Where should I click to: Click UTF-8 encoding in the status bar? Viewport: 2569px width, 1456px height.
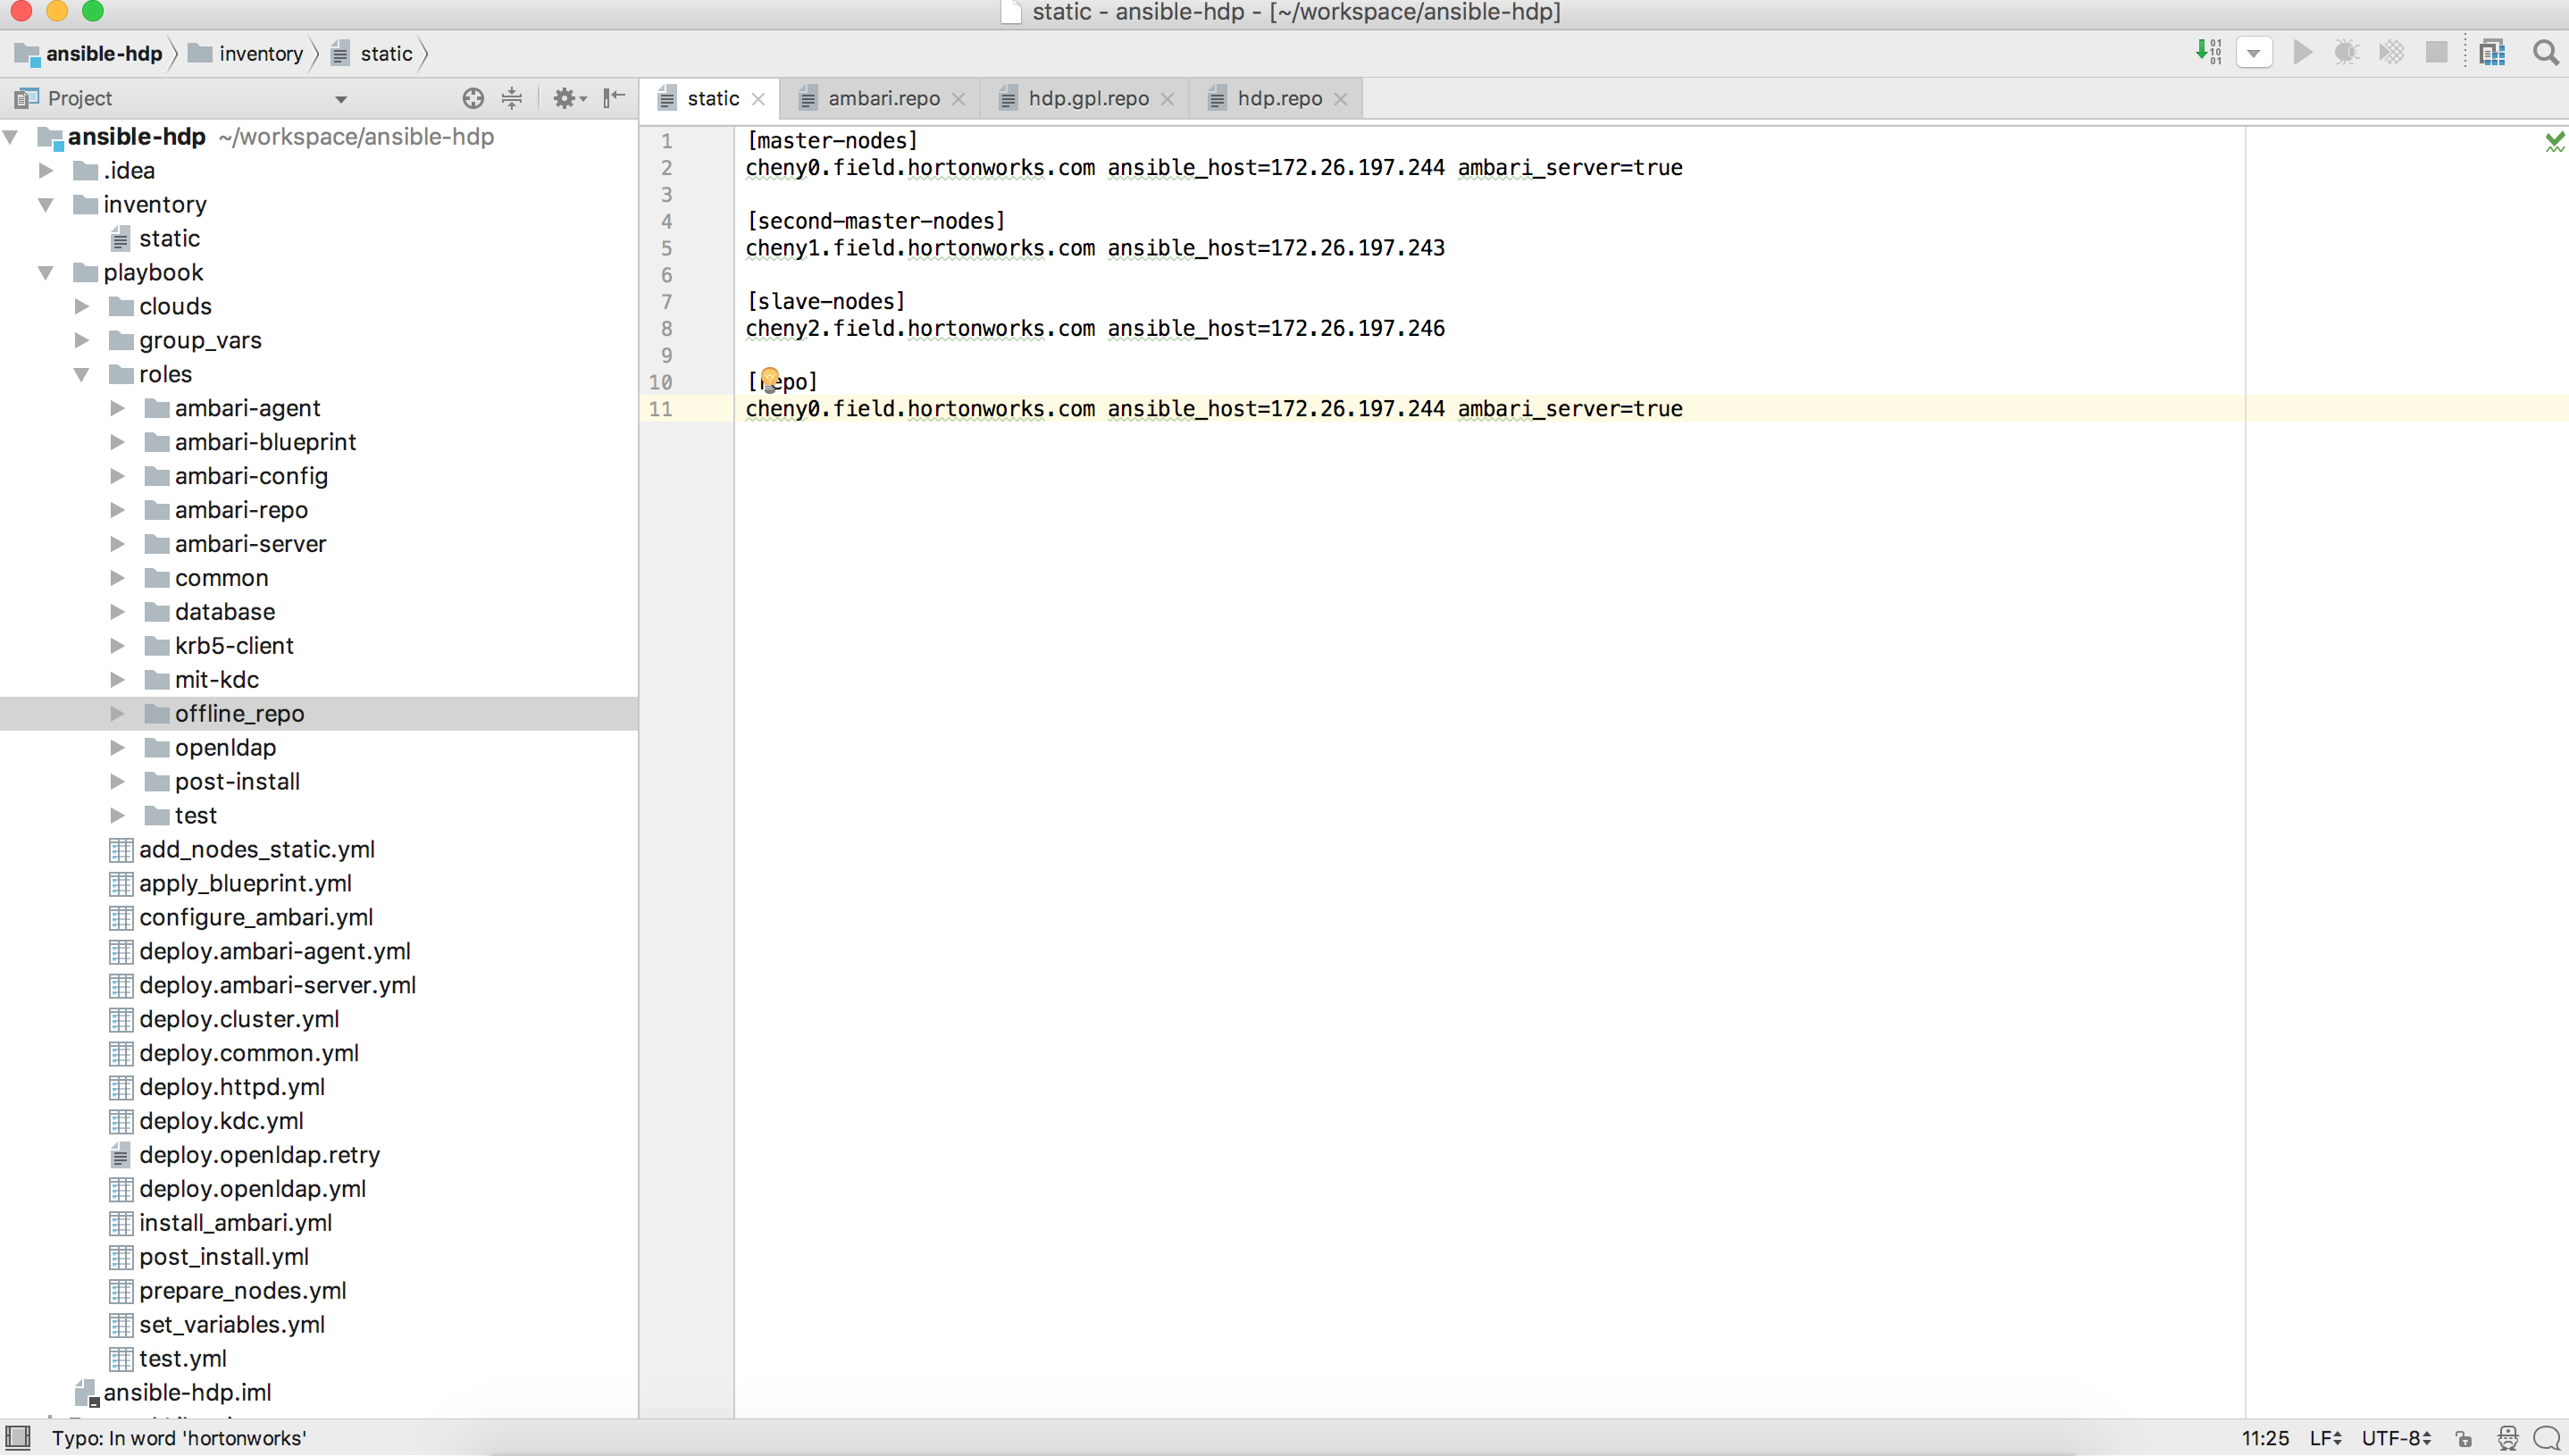[x=2391, y=1438]
